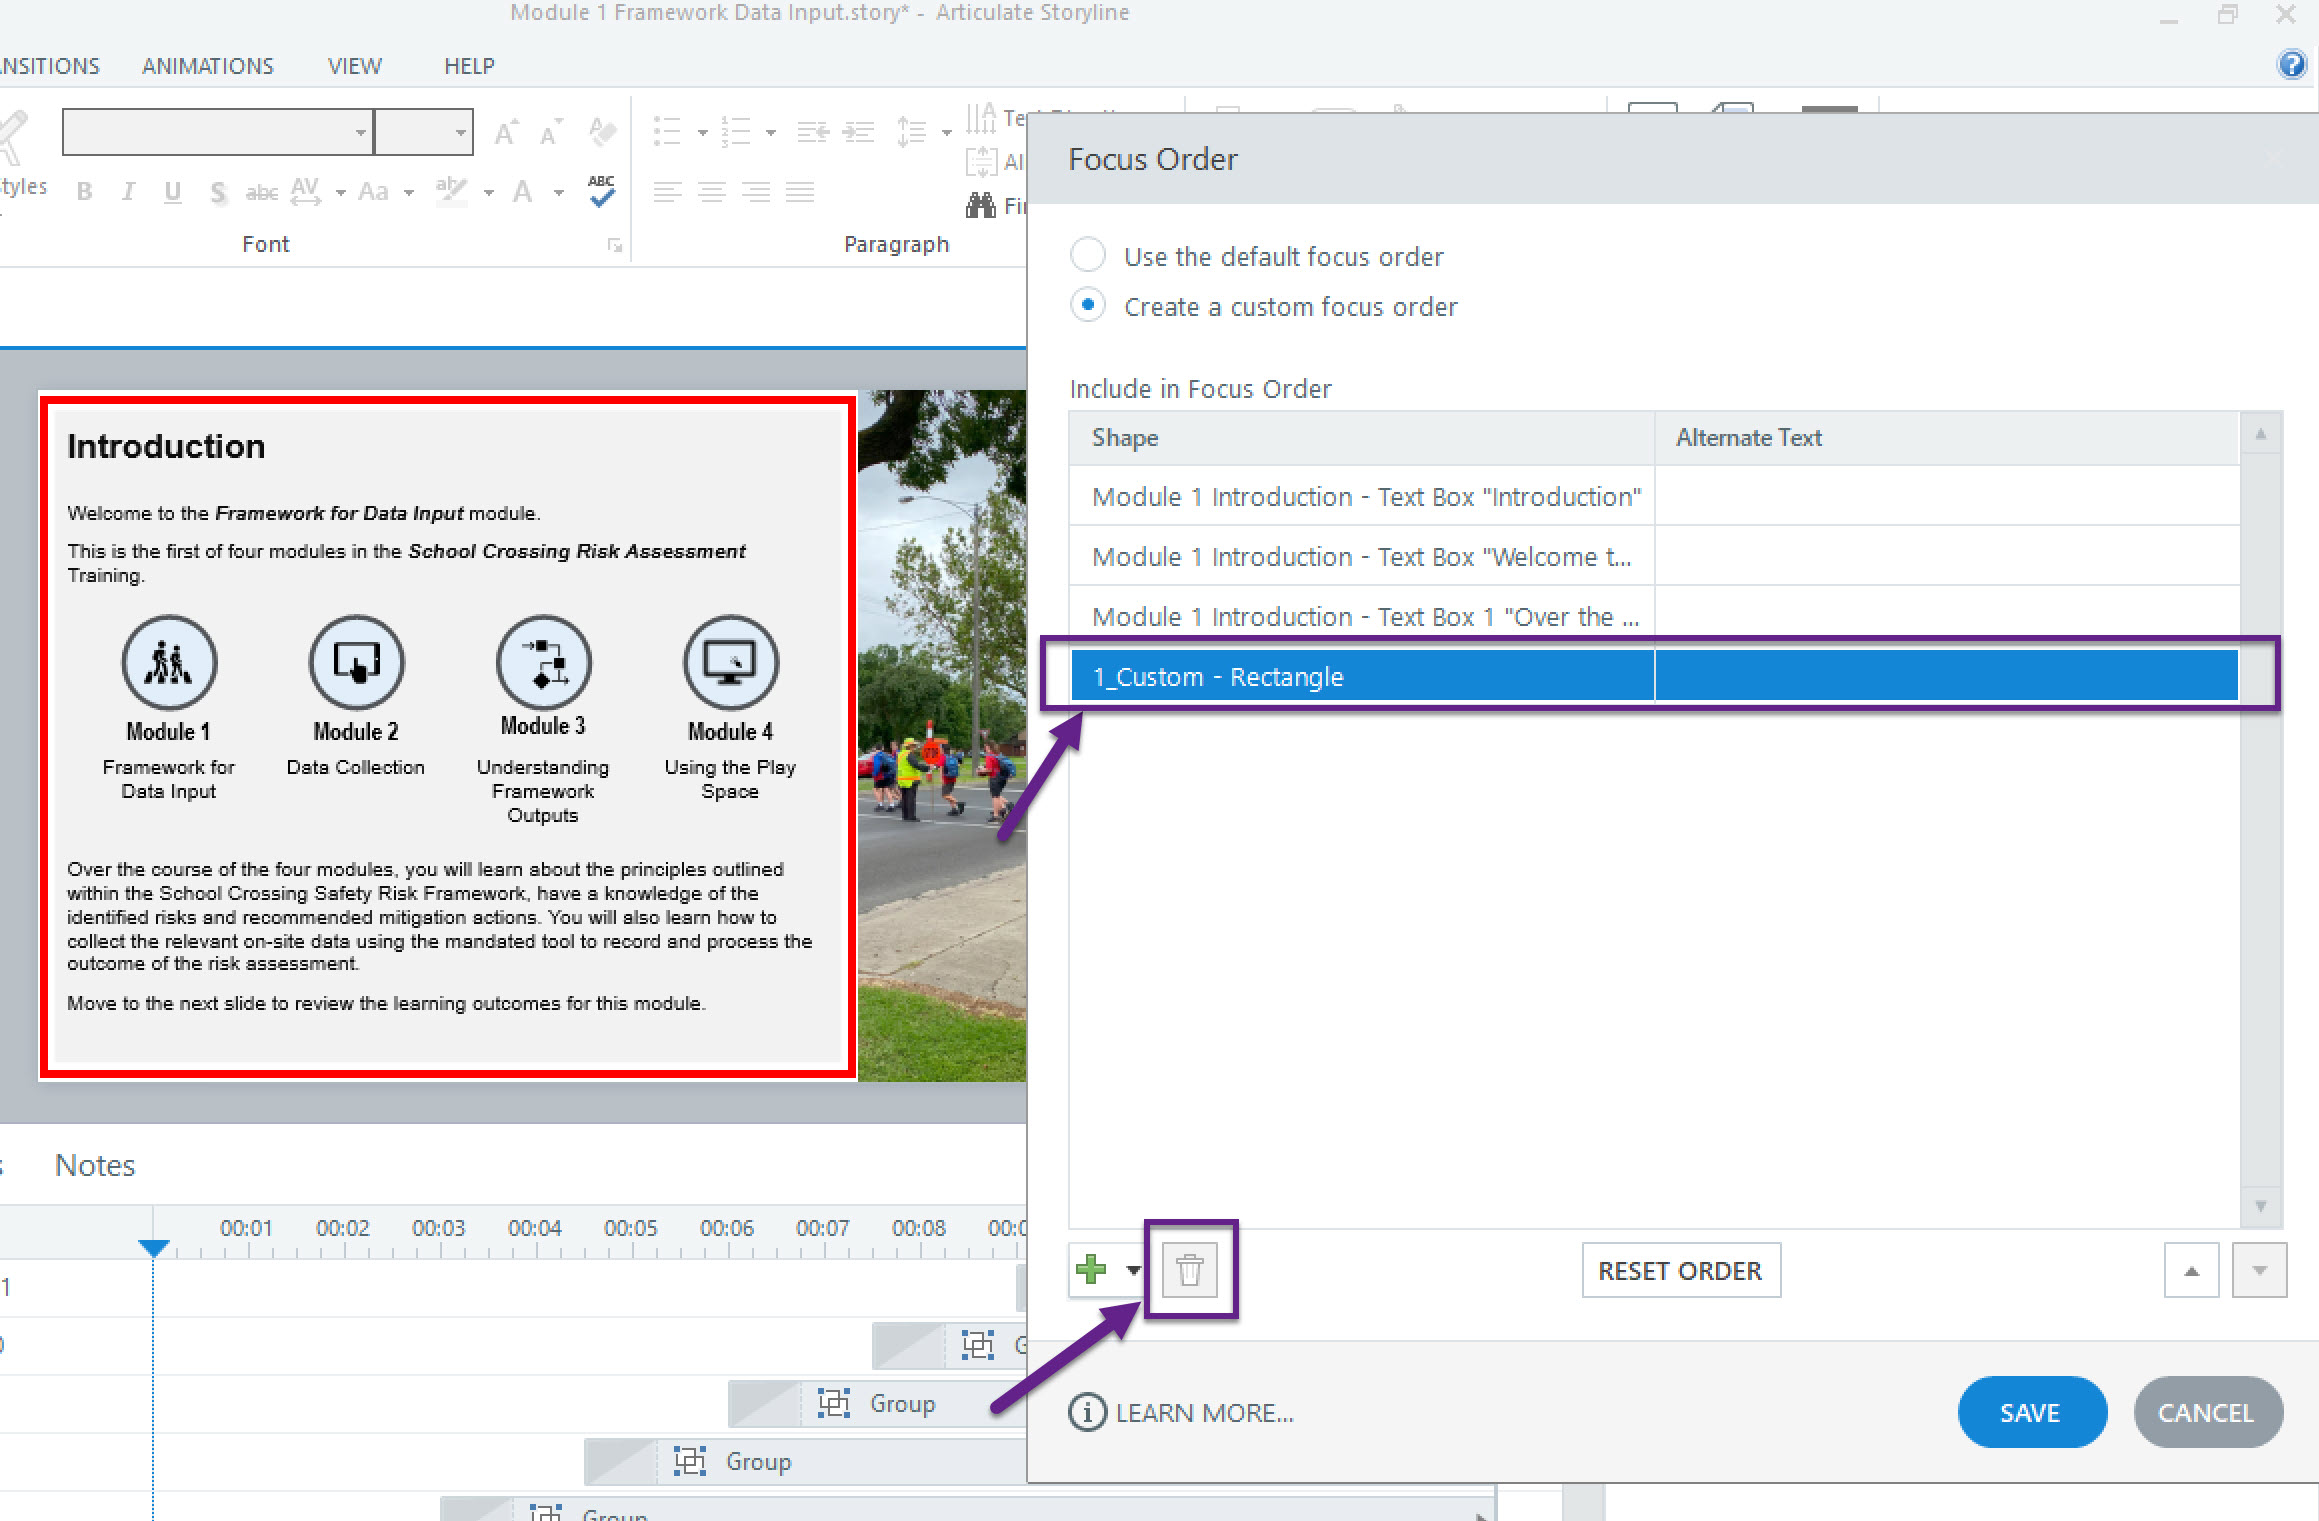Select Create a custom focus order

[1088, 305]
